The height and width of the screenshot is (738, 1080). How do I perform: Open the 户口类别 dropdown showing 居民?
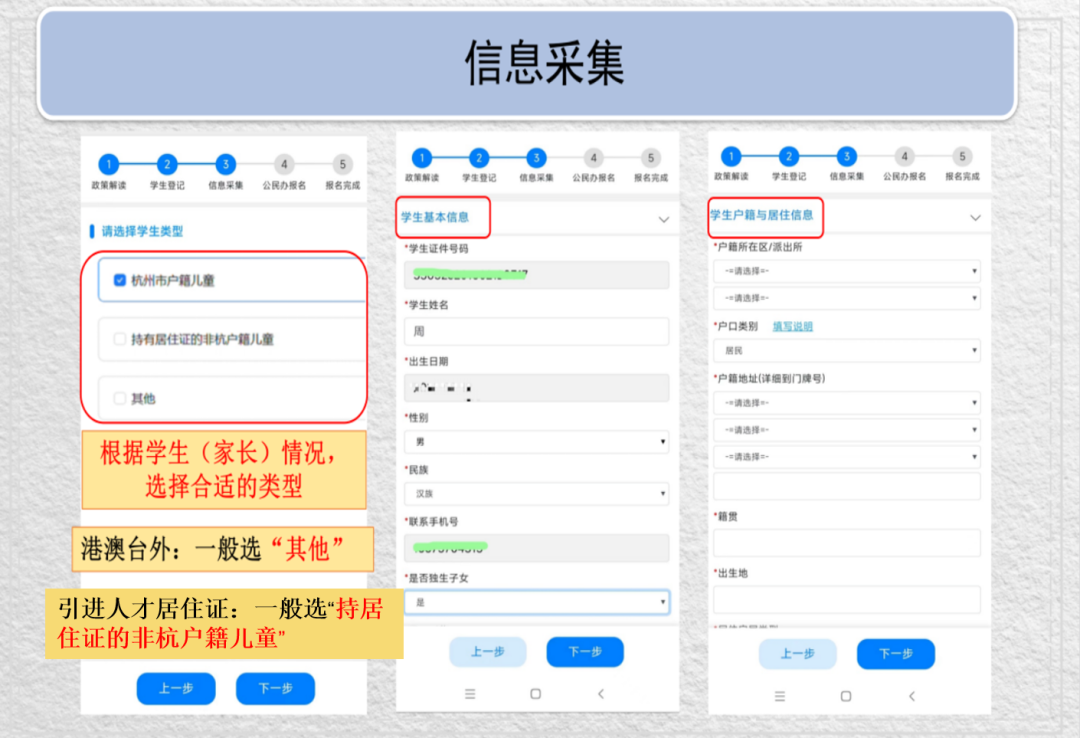(x=847, y=350)
